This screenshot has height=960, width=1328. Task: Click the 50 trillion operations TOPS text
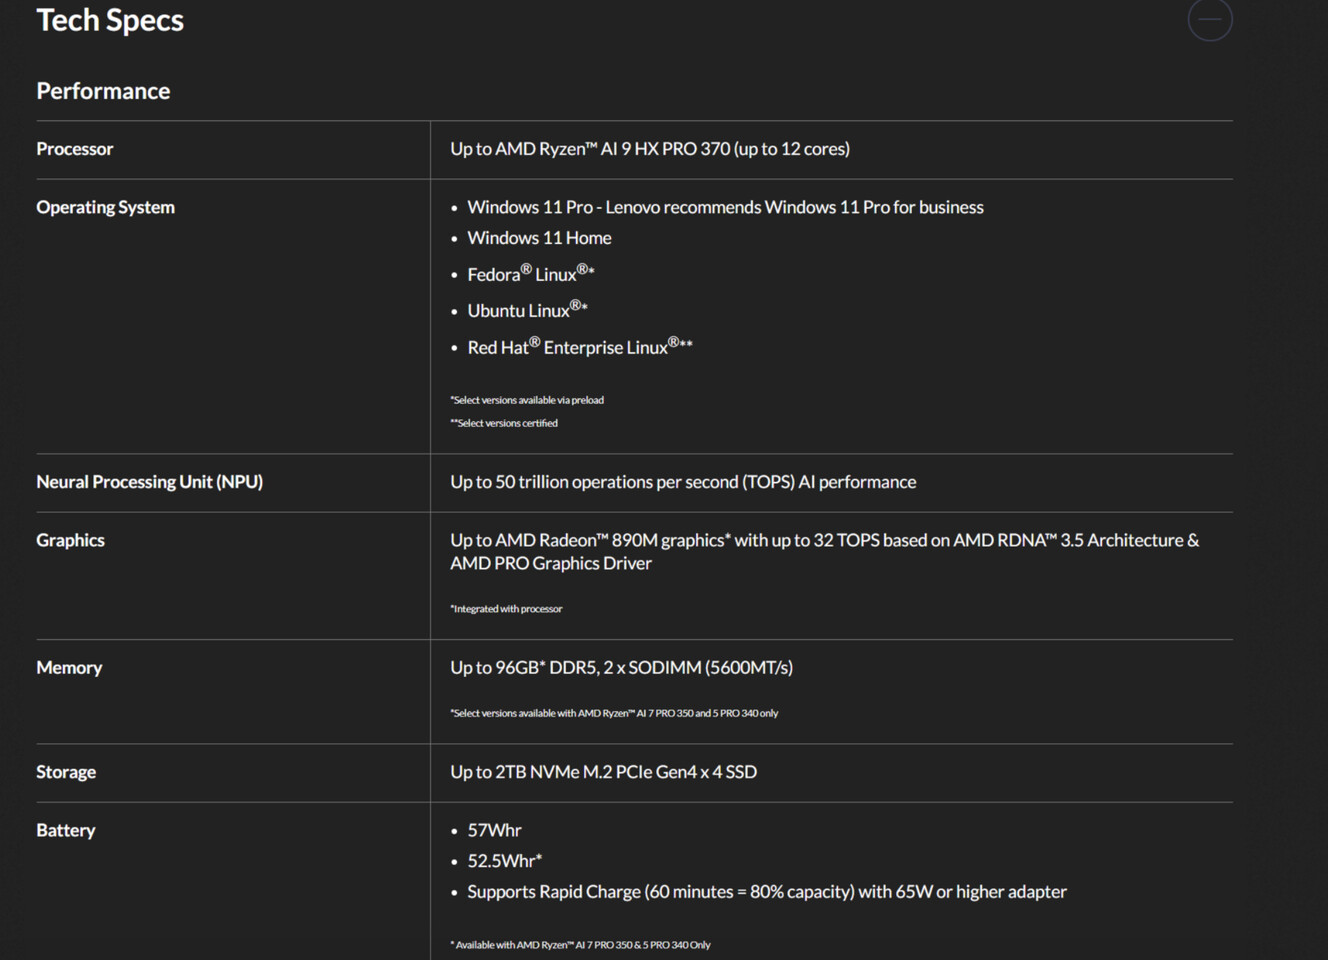point(682,482)
